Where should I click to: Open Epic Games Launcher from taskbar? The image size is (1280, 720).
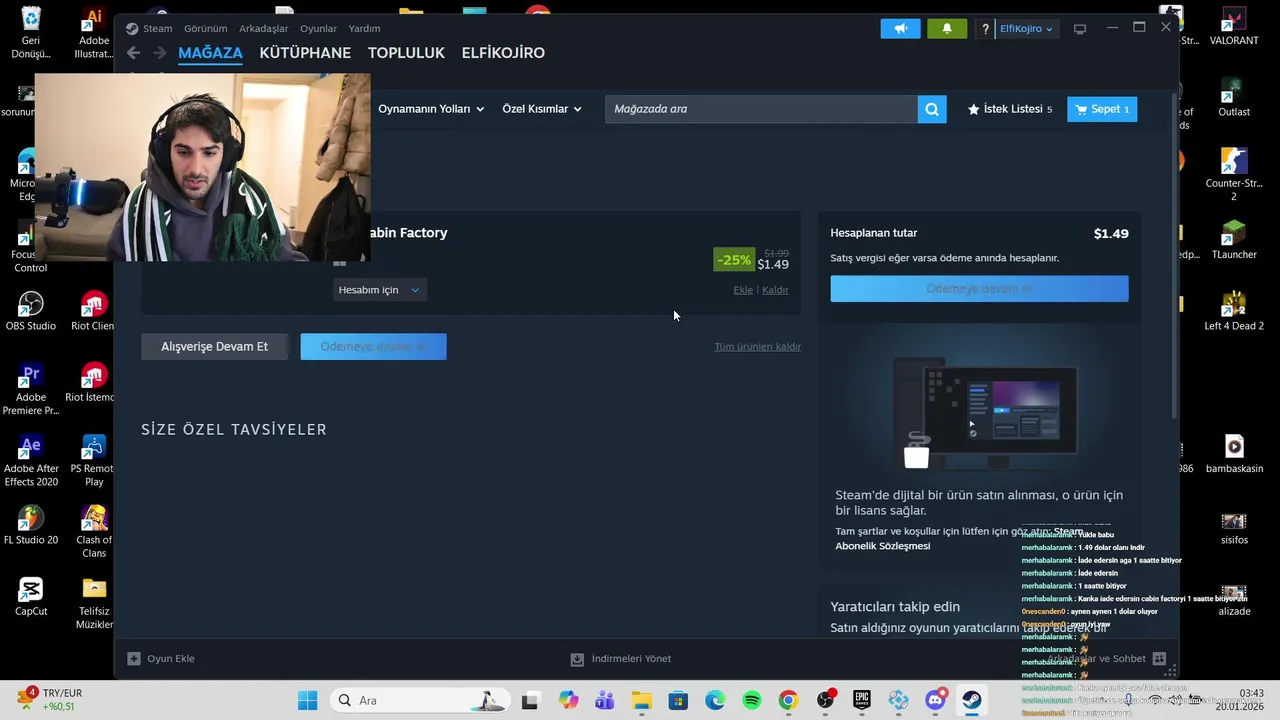tap(862, 700)
